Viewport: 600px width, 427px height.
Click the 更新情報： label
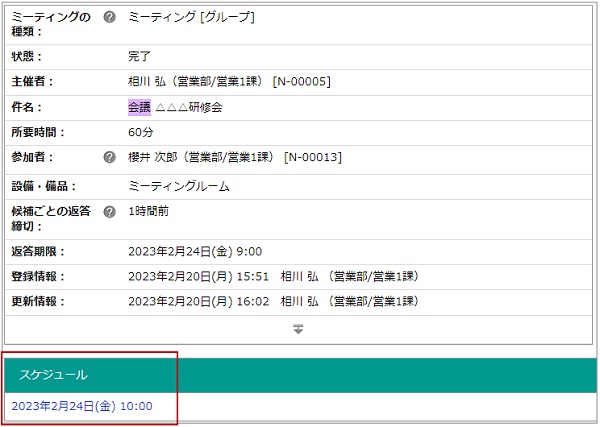point(38,302)
